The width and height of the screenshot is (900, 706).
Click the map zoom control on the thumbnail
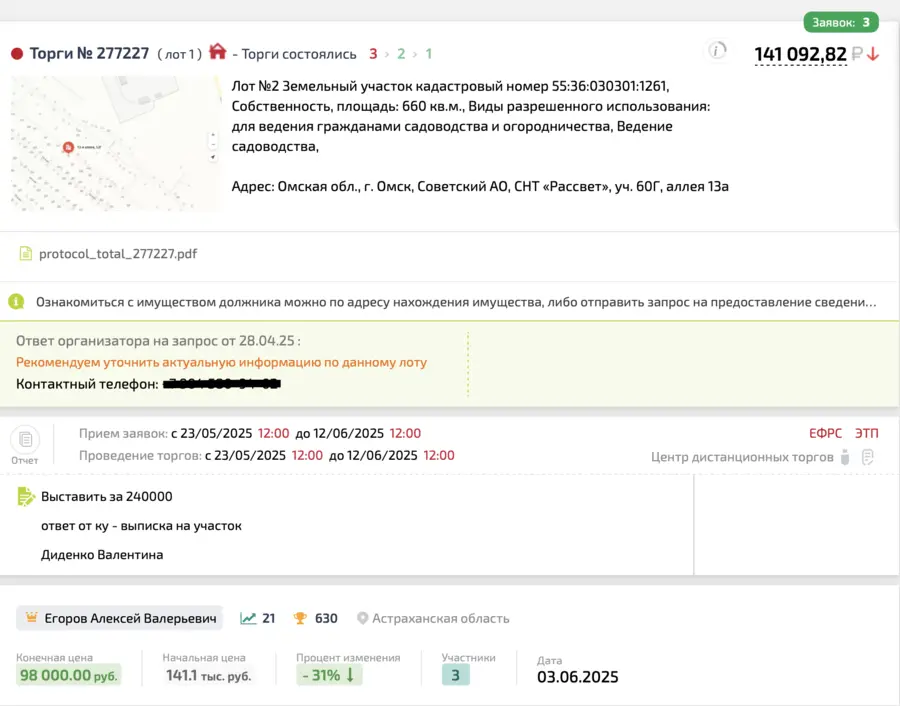click(x=213, y=141)
